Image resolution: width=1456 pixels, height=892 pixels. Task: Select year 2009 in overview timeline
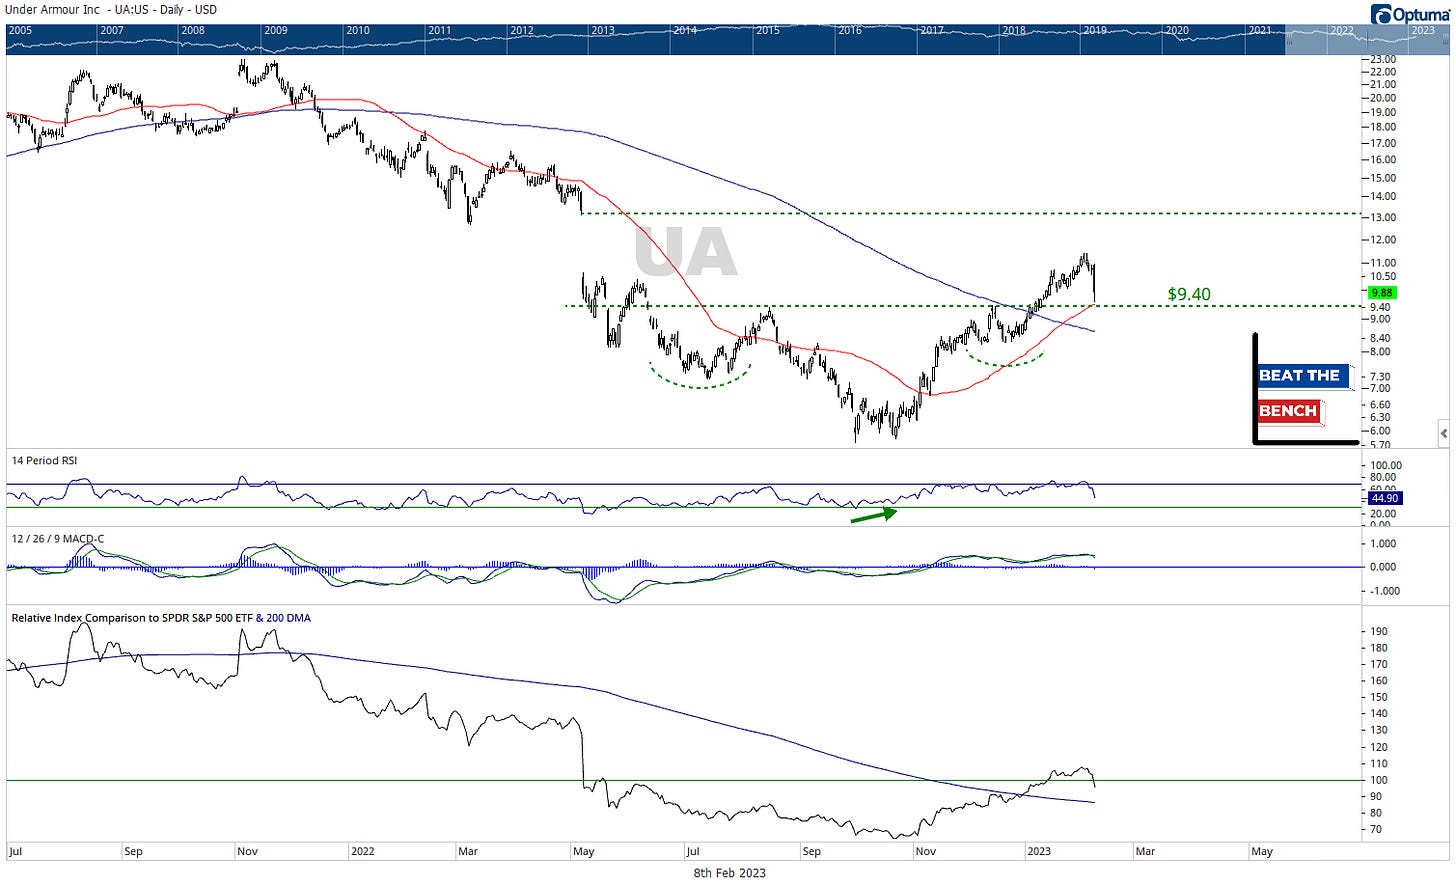click(x=275, y=30)
